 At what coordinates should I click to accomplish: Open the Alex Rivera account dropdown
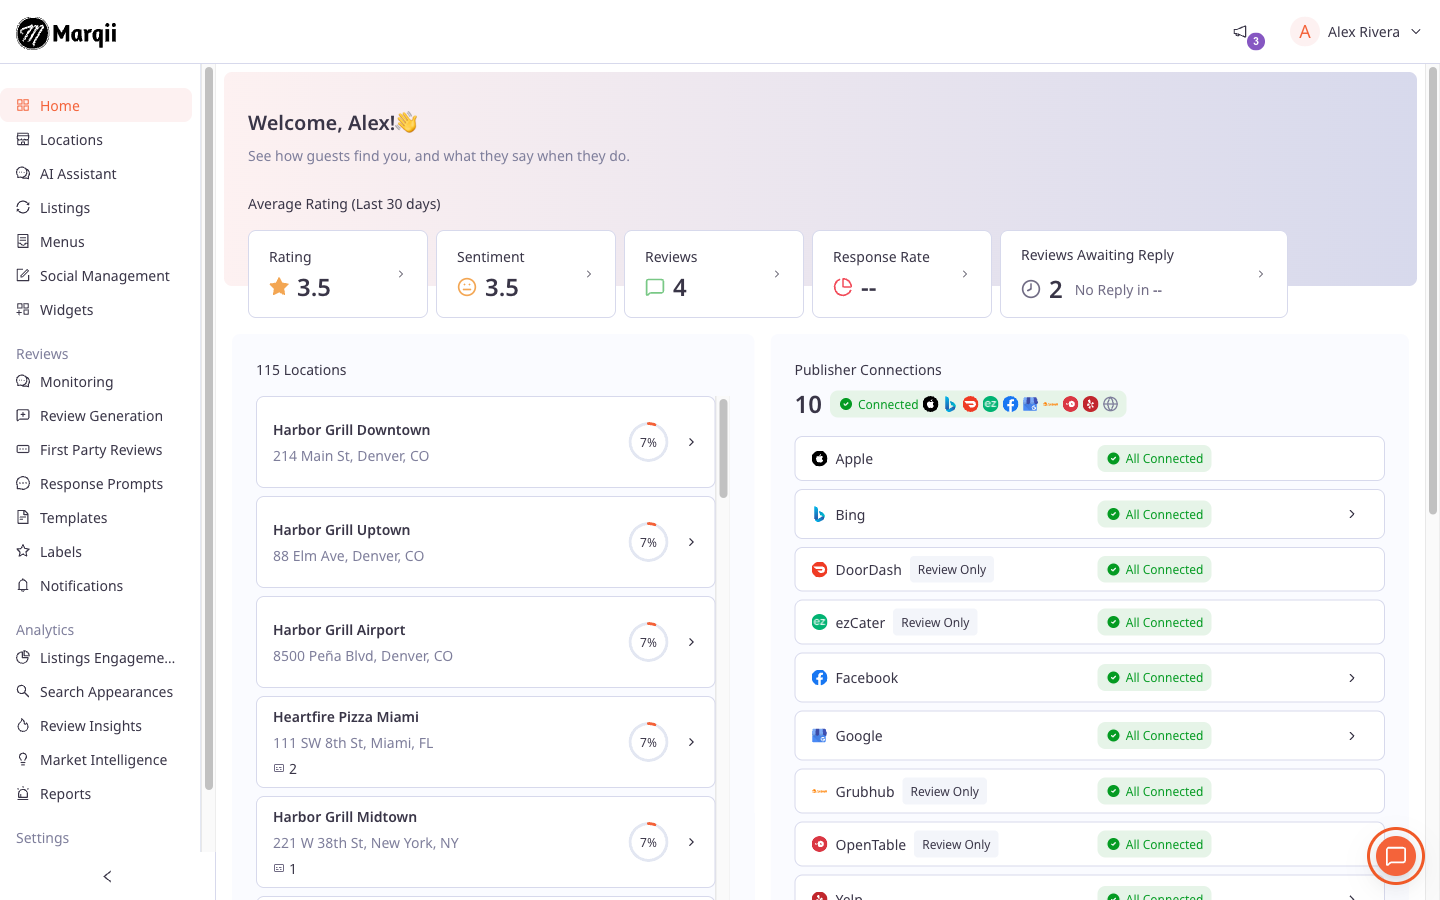pyautogui.click(x=1357, y=32)
